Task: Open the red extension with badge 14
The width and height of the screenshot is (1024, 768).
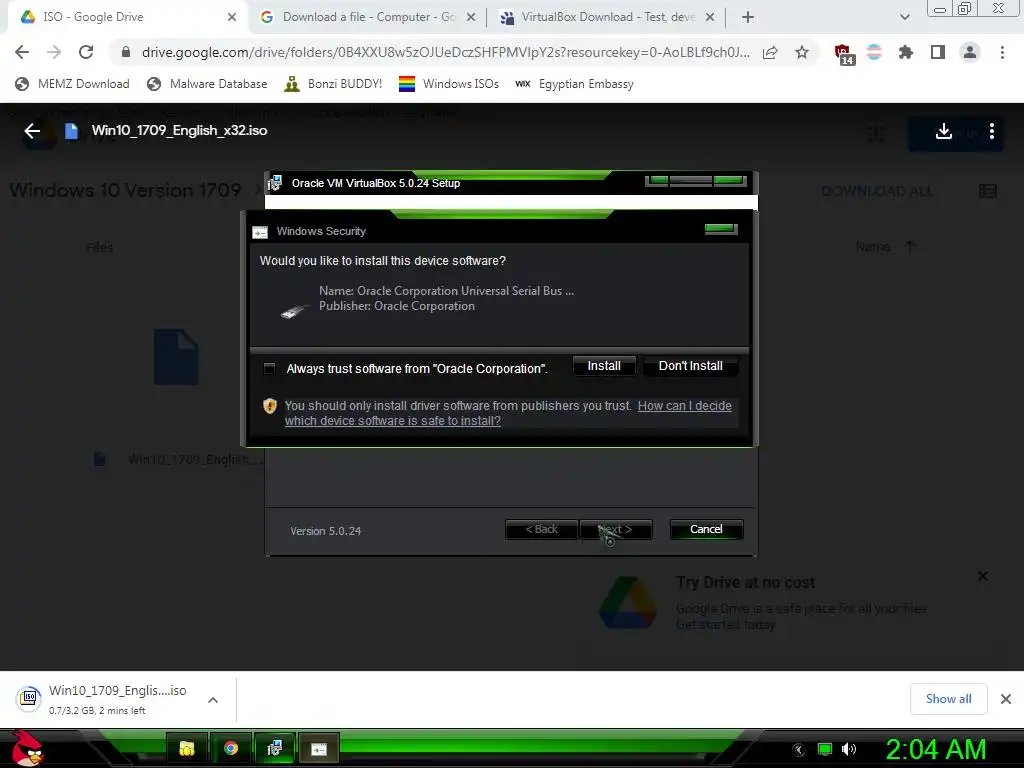Action: point(843,54)
